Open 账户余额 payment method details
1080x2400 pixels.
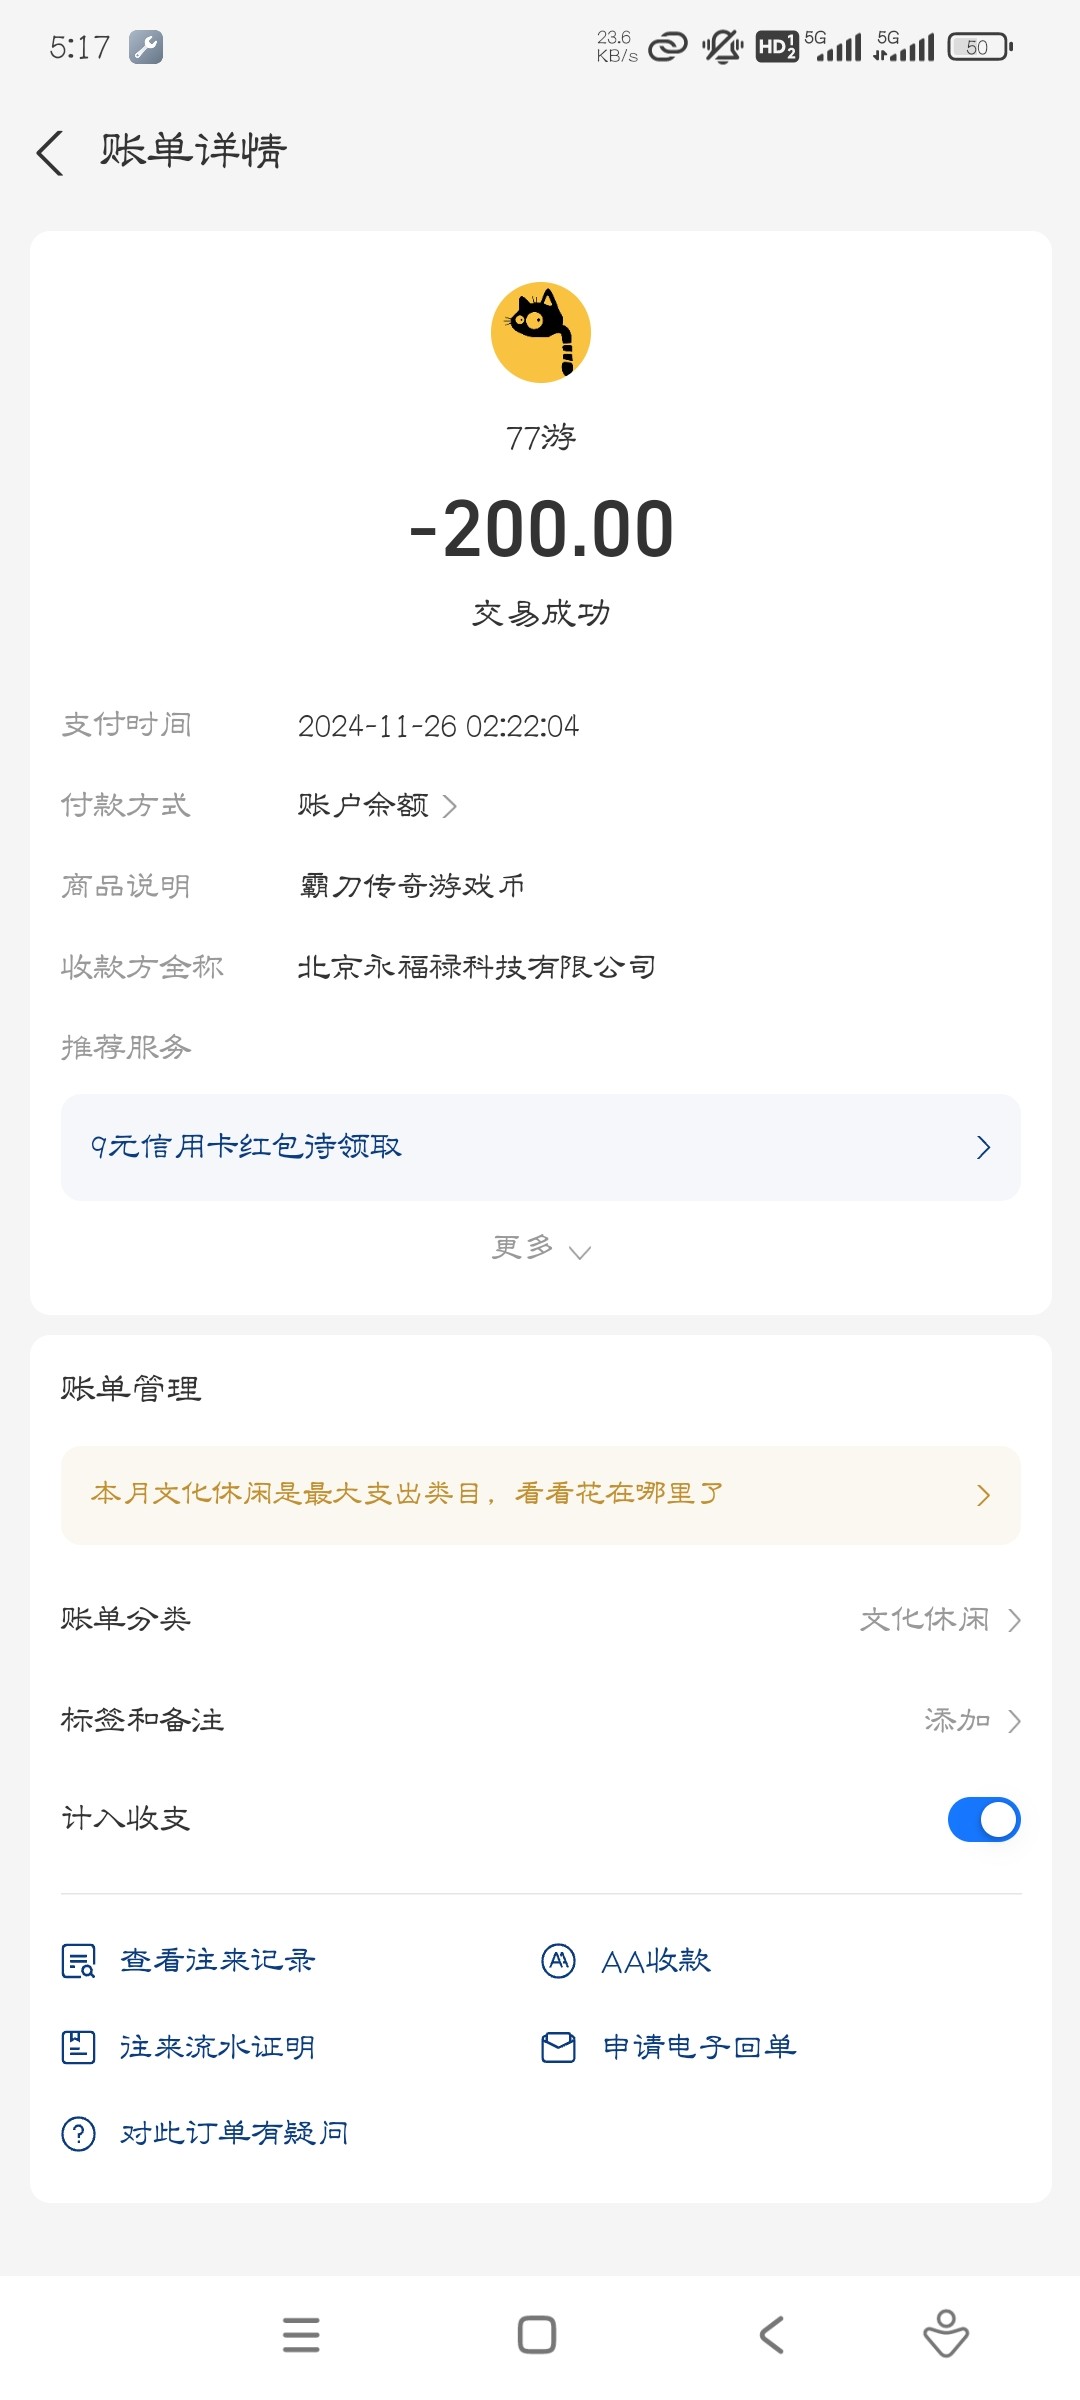[x=377, y=806]
